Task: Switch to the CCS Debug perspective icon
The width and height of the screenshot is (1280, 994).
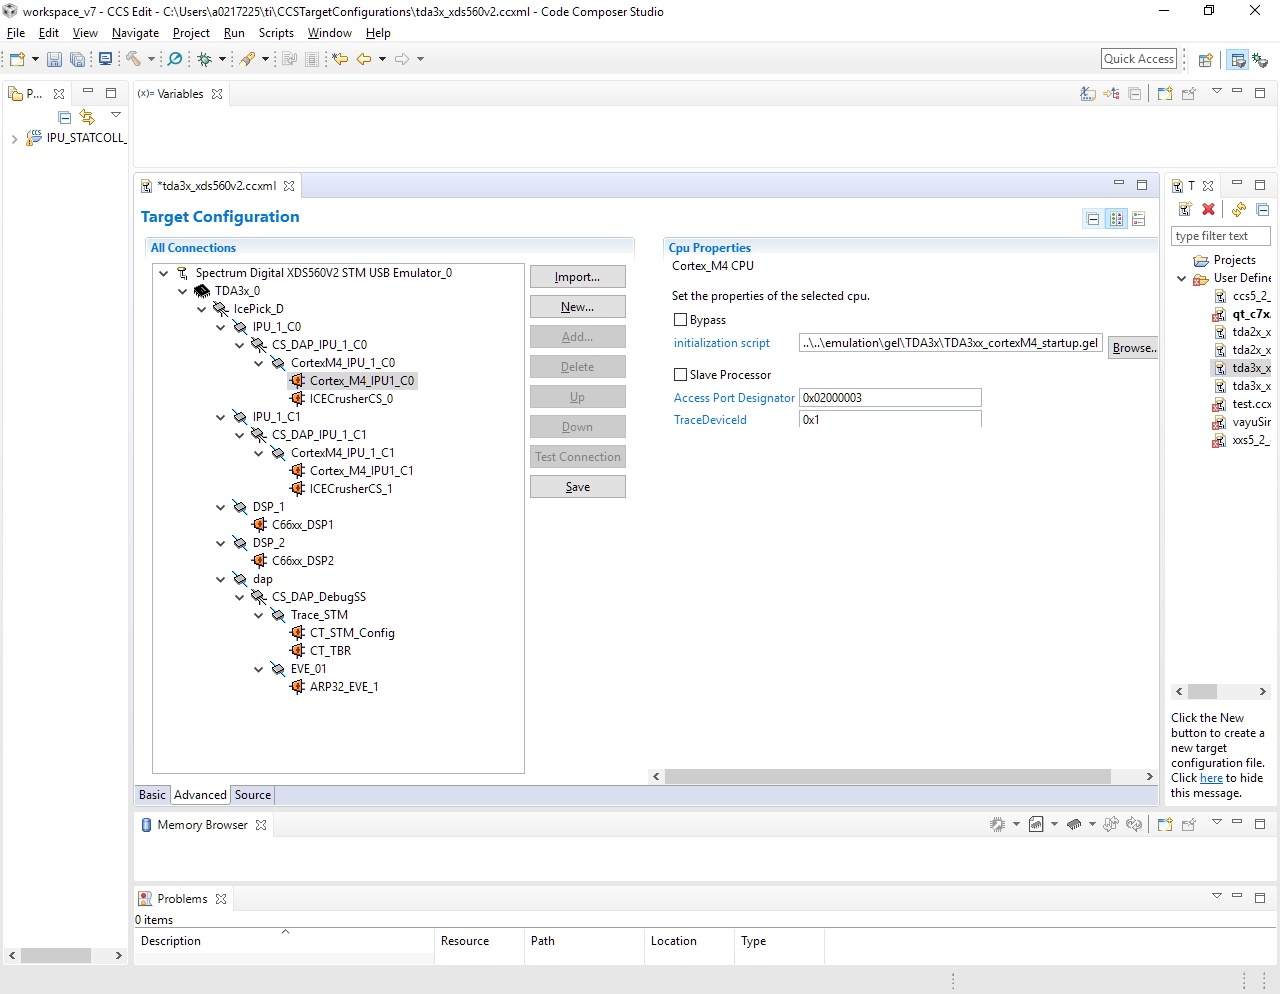Action: click(x=1260, y=60)
